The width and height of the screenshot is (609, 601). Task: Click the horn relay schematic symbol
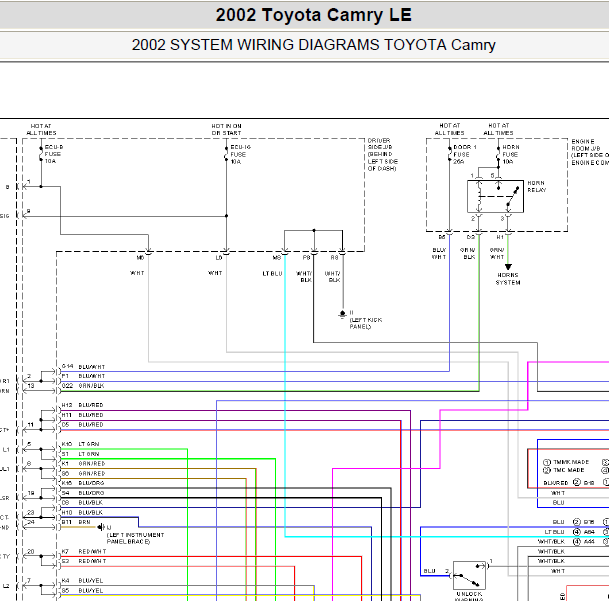pyautogui.click(x=495, y=196)
